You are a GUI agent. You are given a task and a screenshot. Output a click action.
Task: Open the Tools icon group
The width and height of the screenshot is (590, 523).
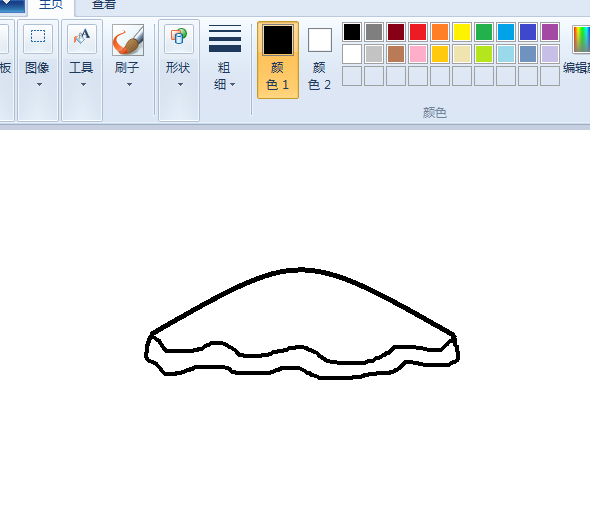(82, 39)
